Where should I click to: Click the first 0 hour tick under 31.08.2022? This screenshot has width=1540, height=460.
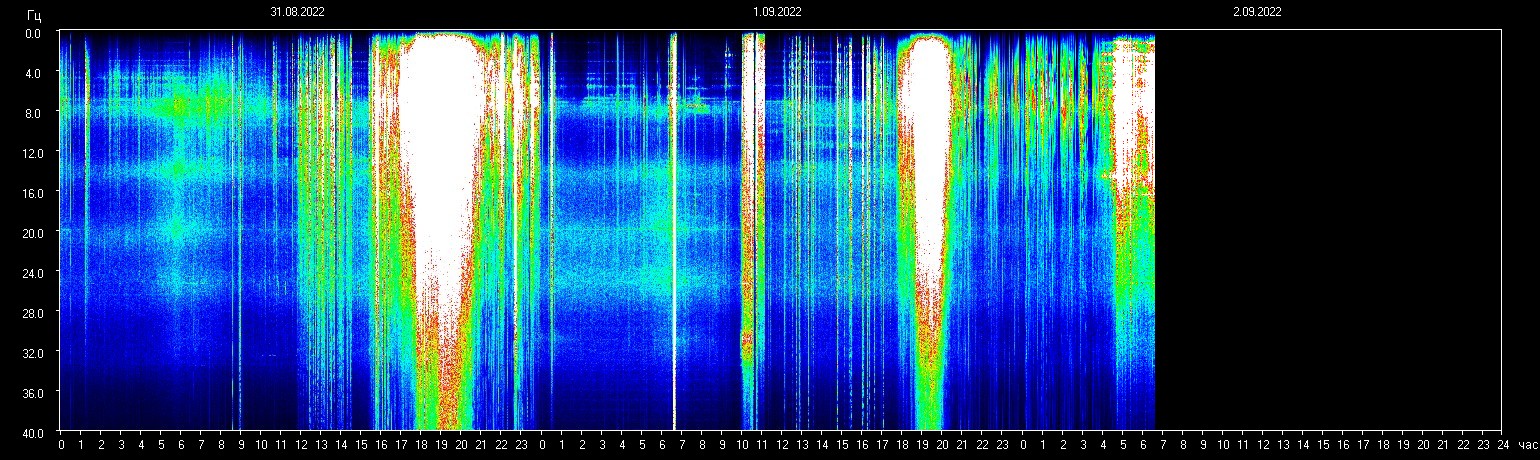pyautogui.click(x=61, y=445)
